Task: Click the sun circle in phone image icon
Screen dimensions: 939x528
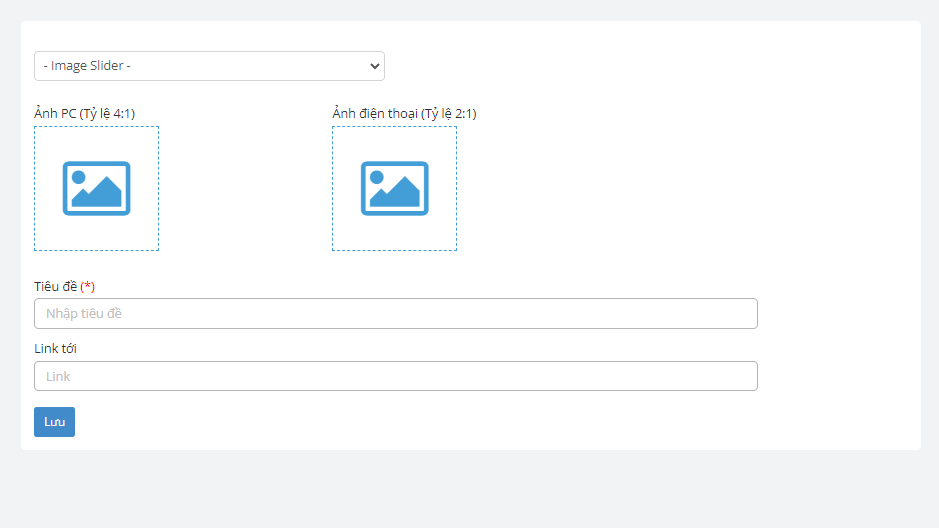Action: (x=376, y=177)
